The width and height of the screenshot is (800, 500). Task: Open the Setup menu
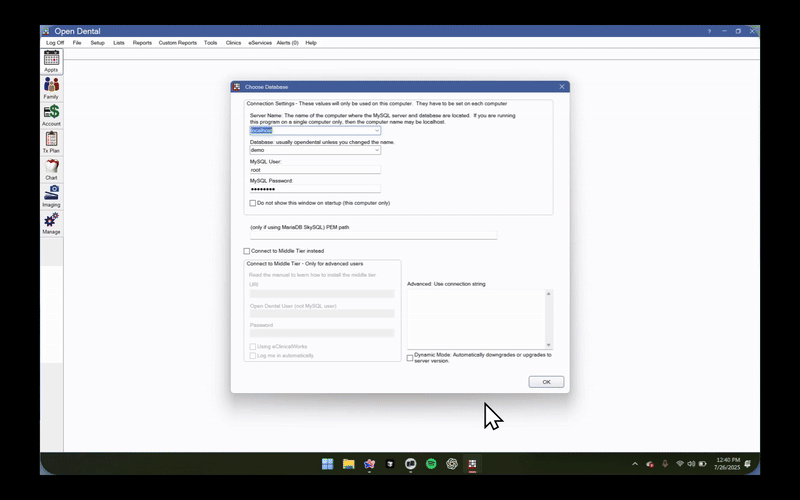pyautogui.click(x=97, y=43)
